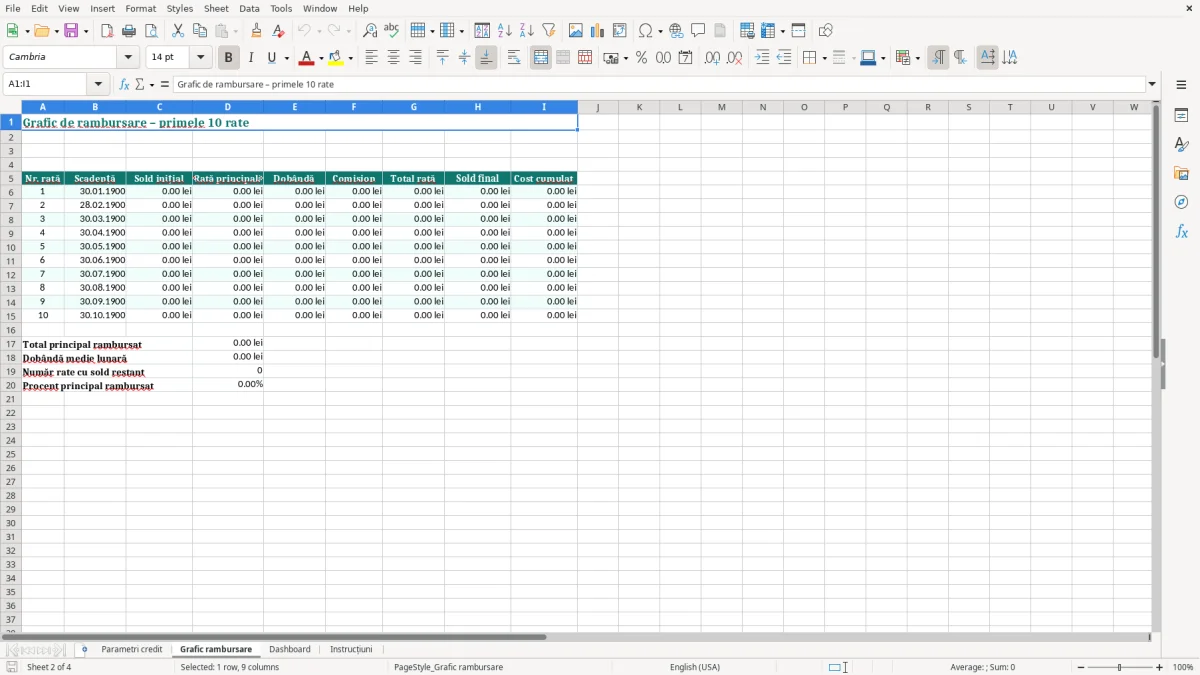Screen dimensions: 1200x675
Task: Format as date
Action: click(x=685, y=58)
